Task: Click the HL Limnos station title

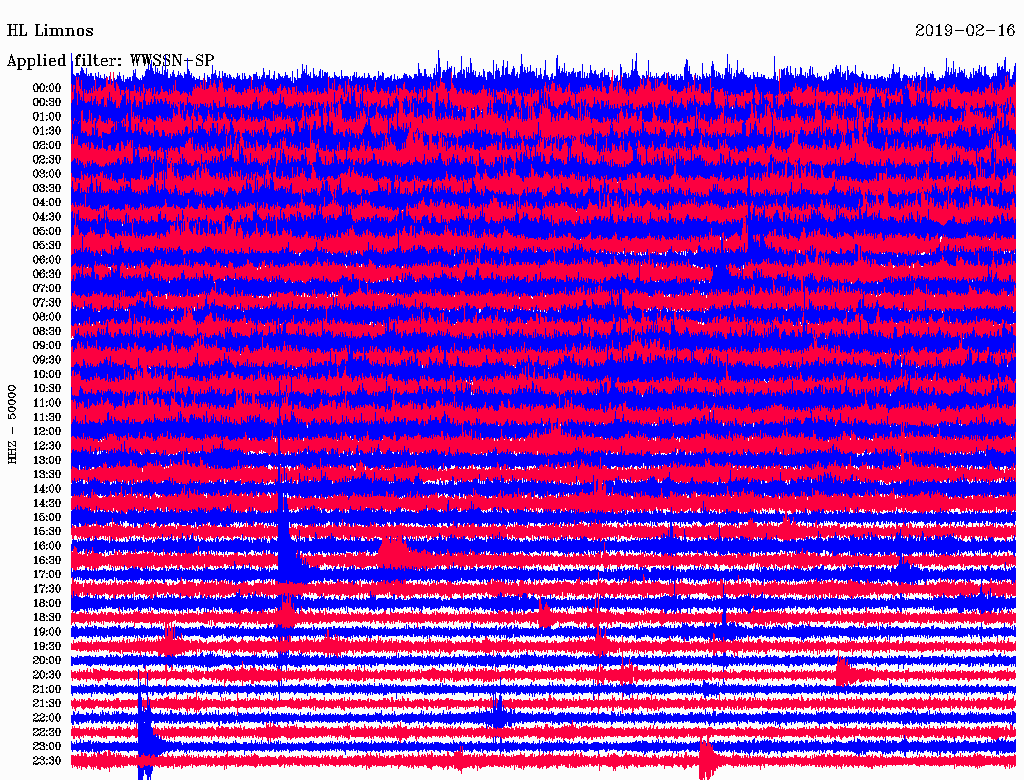Action: 50,30
